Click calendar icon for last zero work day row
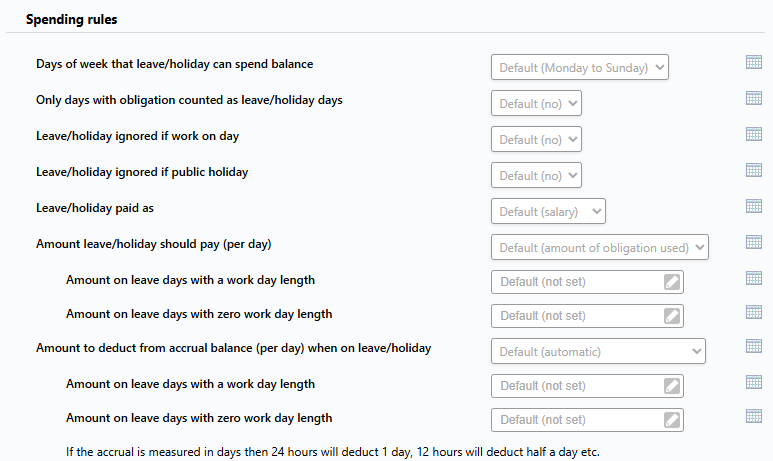The width and height of the screenshot is (773, 461). (x=754, y=416)
